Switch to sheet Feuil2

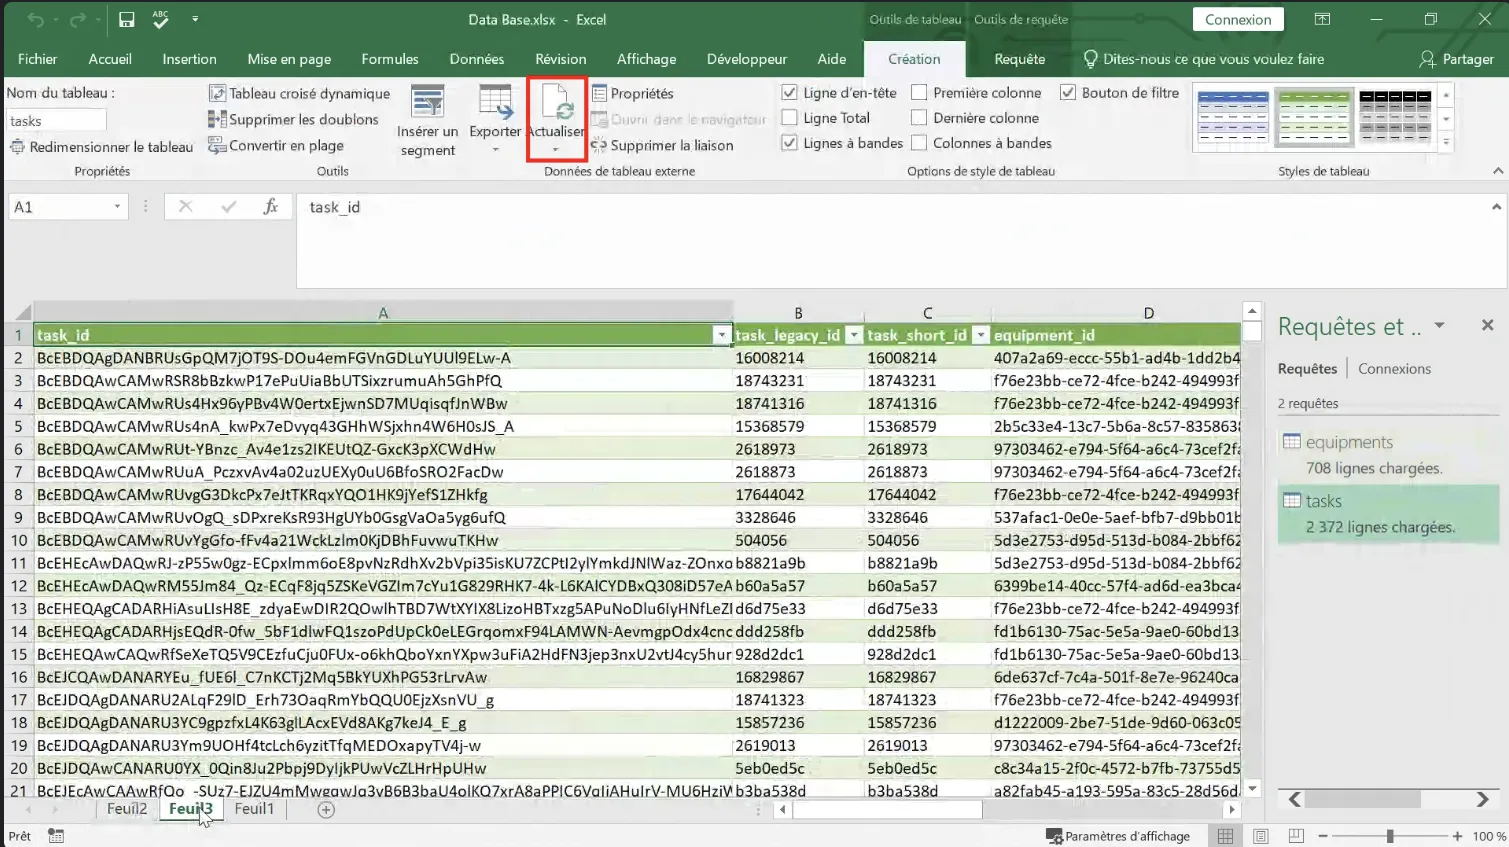[x=127, y=809]
